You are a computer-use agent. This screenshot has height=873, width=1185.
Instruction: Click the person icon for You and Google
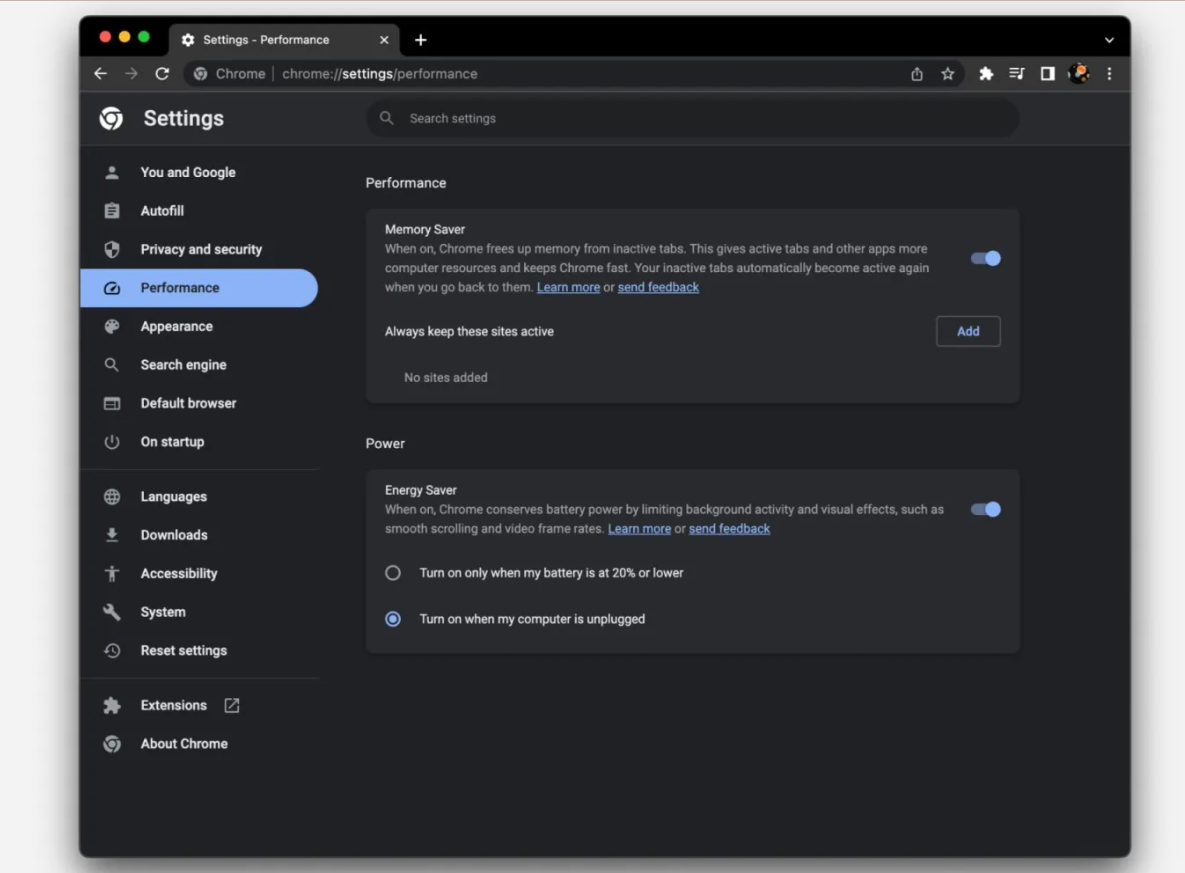coord(112,172)
